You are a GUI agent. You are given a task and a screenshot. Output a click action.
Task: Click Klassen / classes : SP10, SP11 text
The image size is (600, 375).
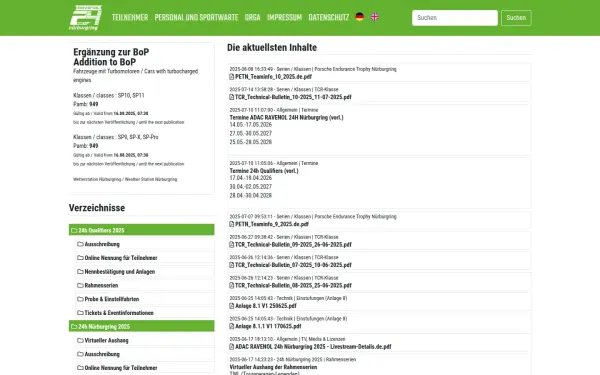109,95
